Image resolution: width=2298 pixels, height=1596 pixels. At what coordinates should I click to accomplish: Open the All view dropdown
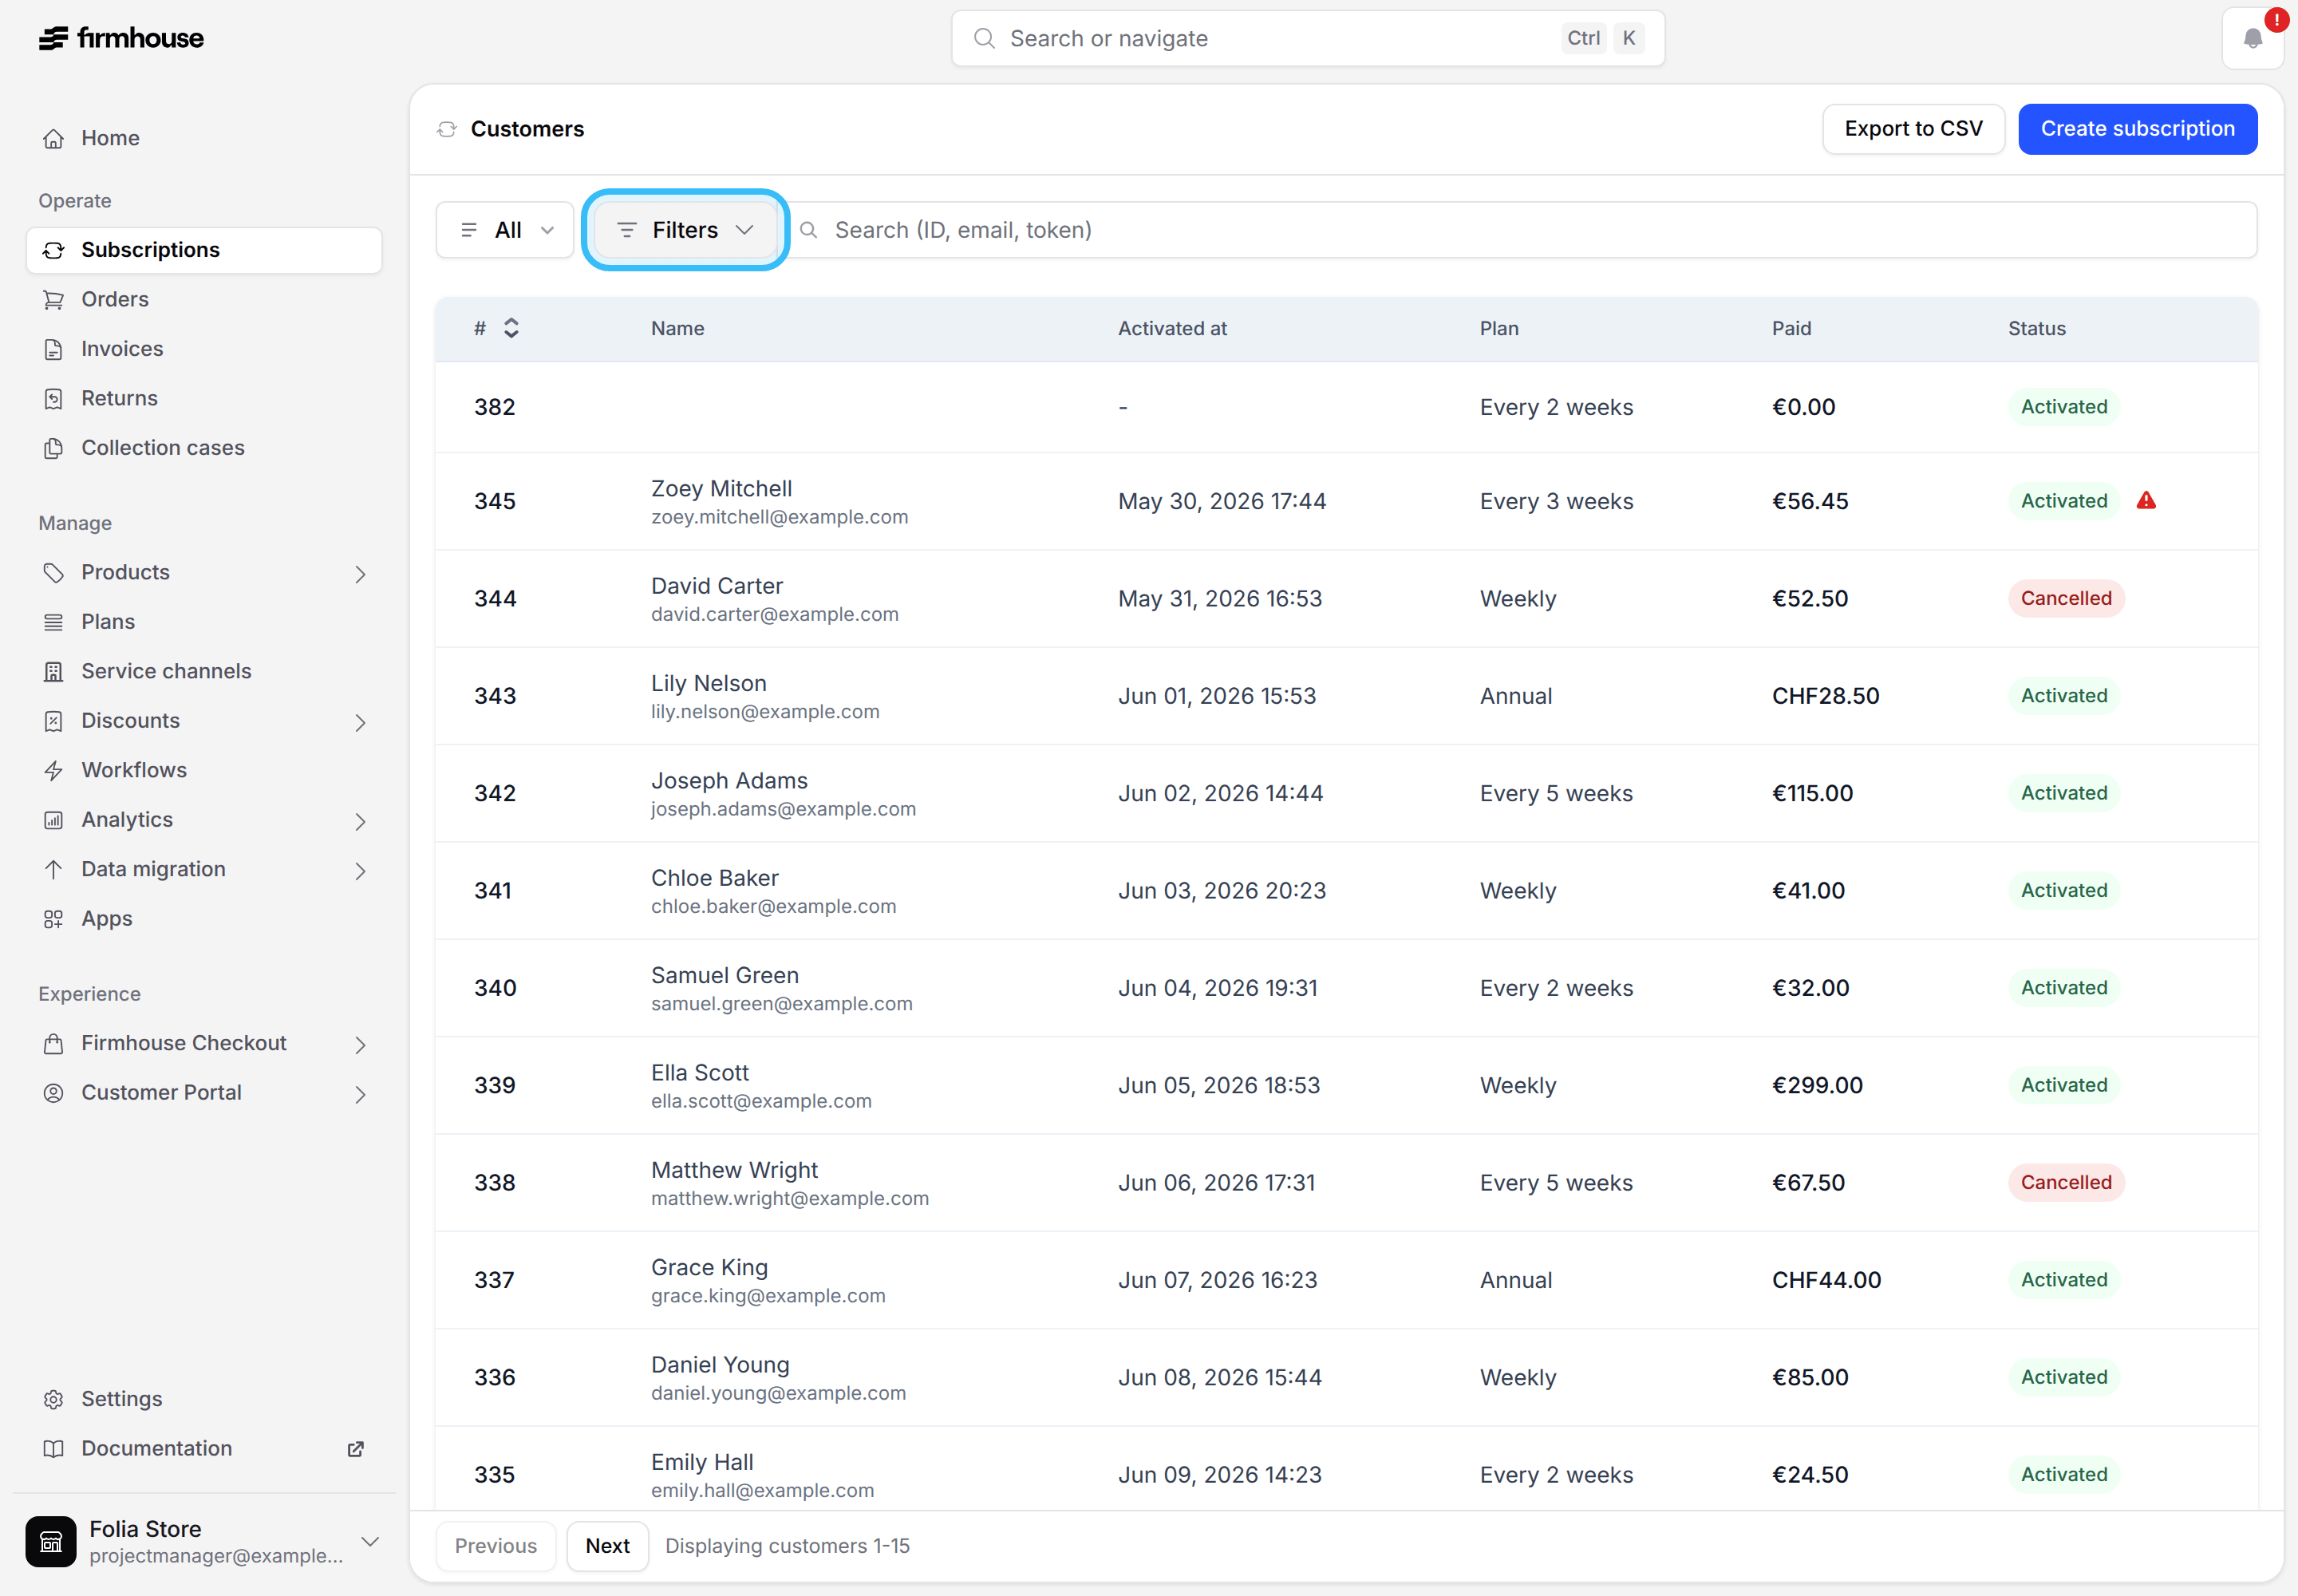505,230
